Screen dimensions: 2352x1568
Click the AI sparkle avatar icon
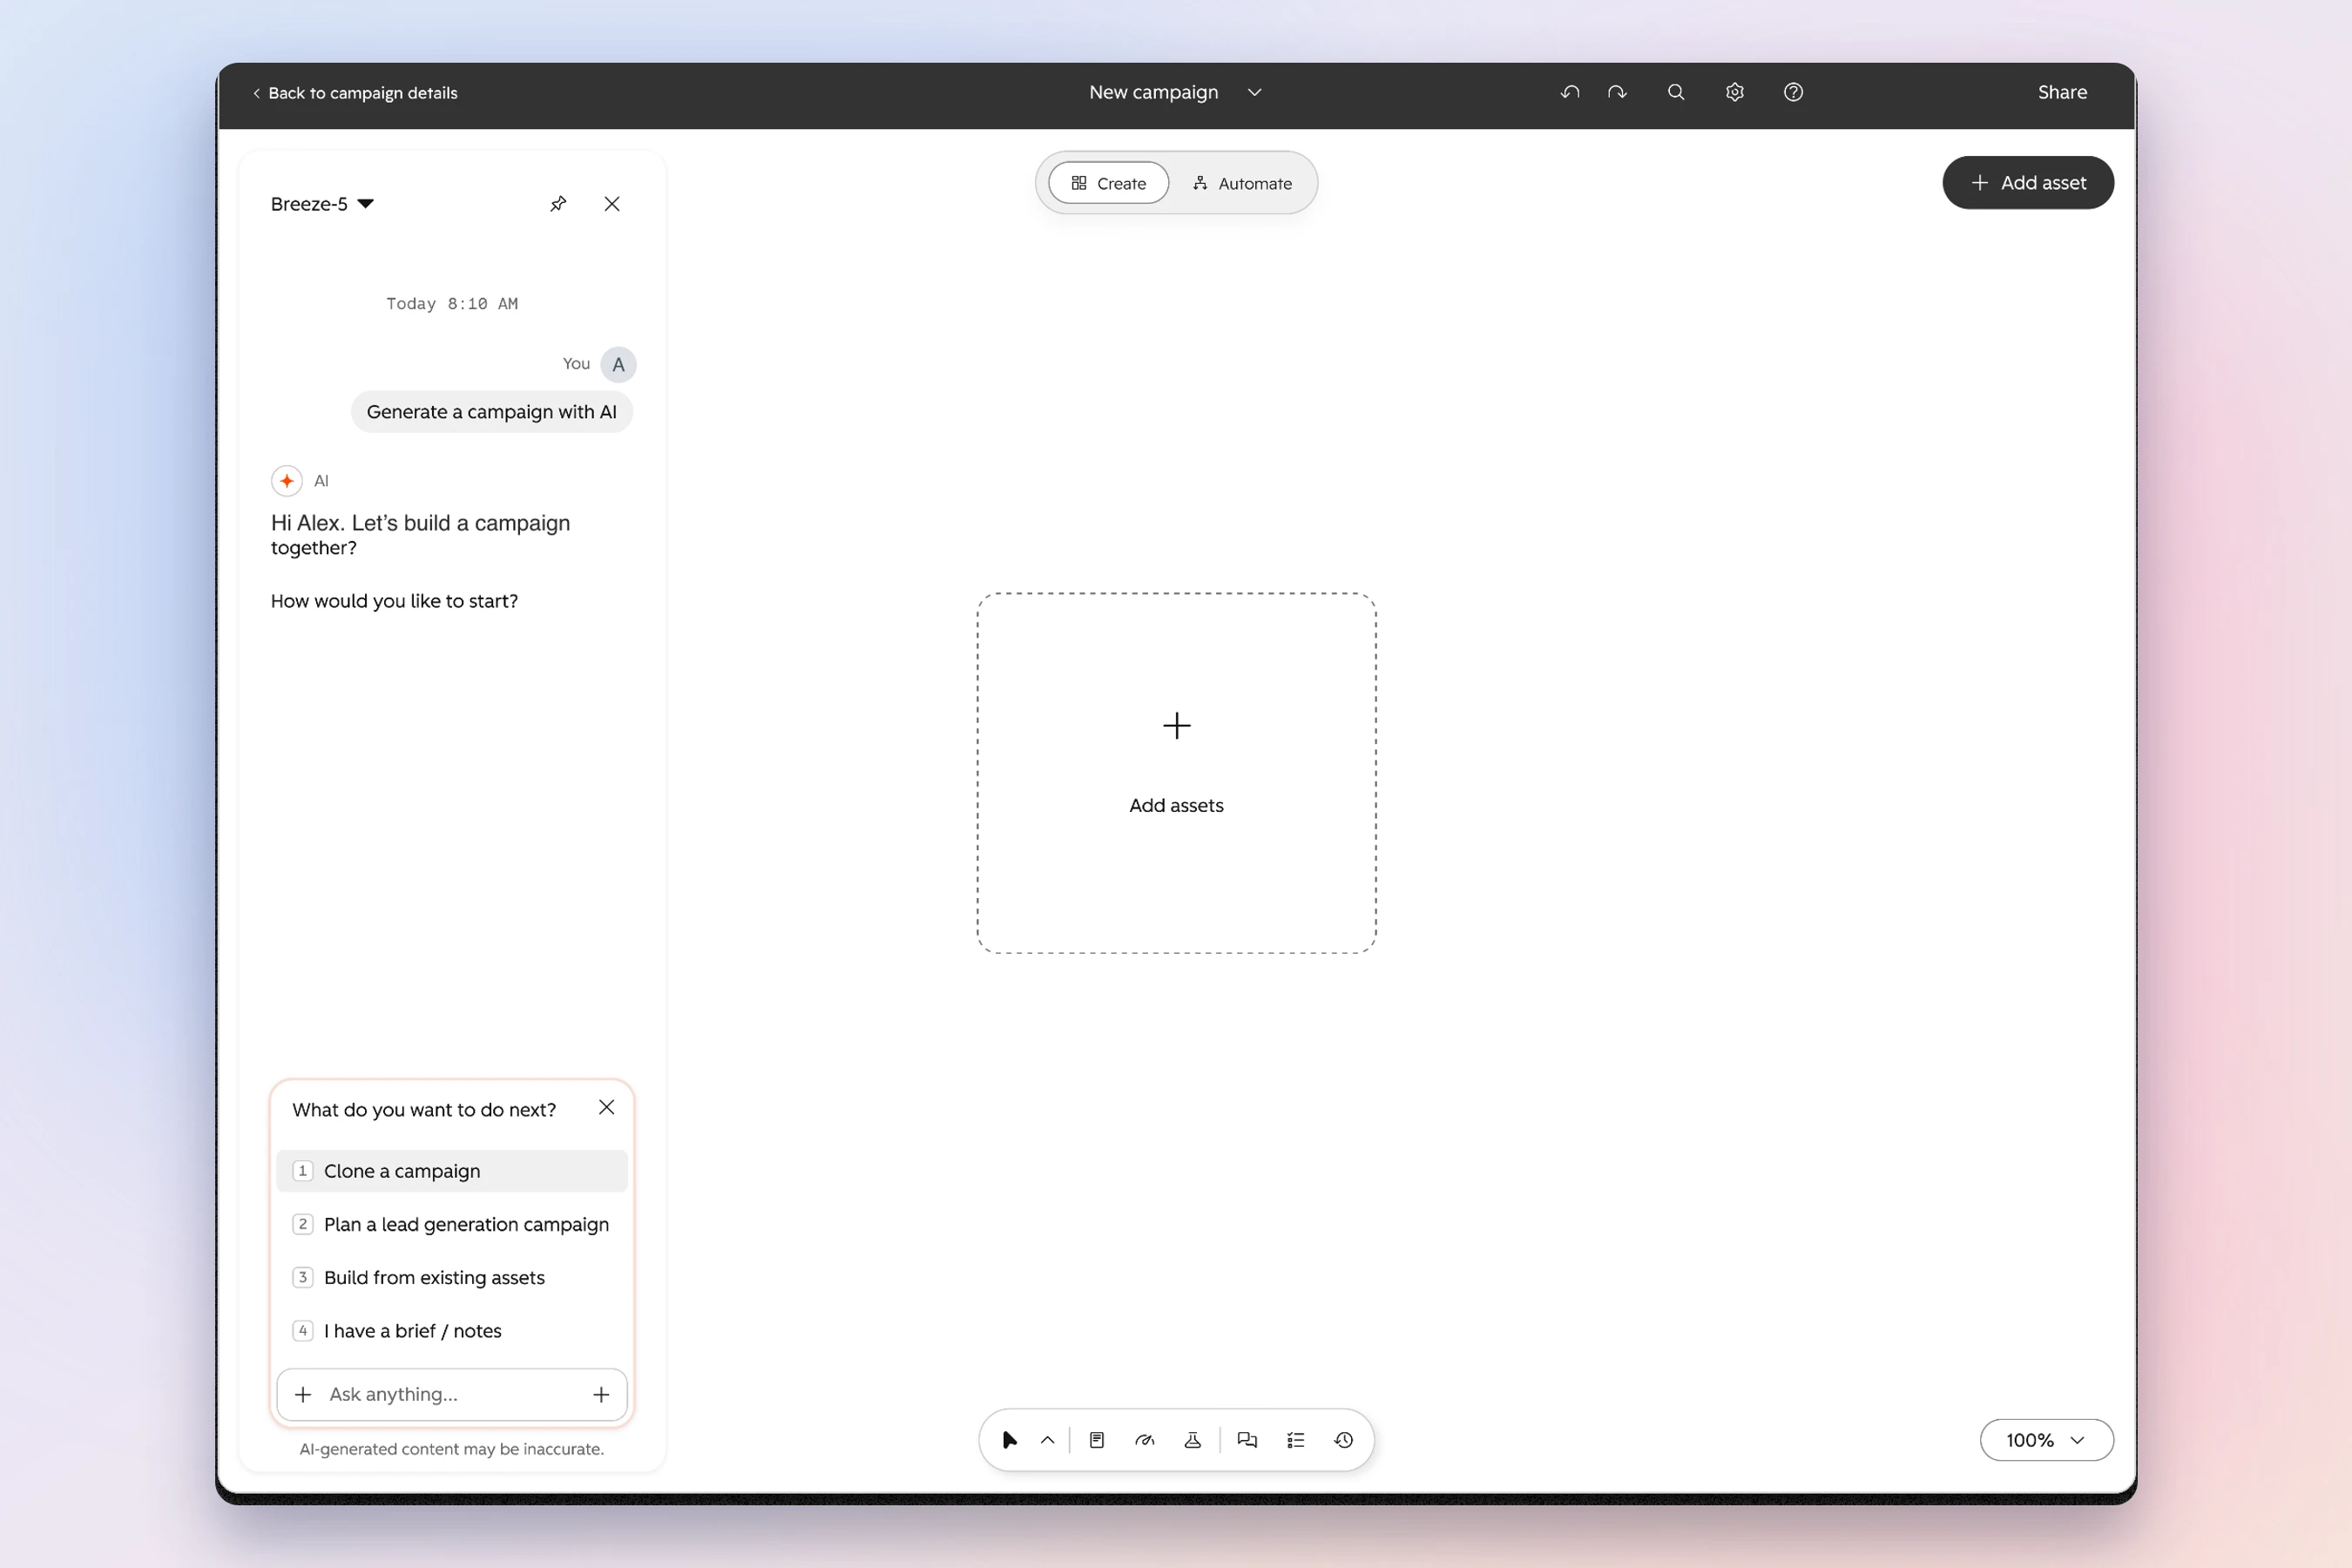(x=287, y=481)
